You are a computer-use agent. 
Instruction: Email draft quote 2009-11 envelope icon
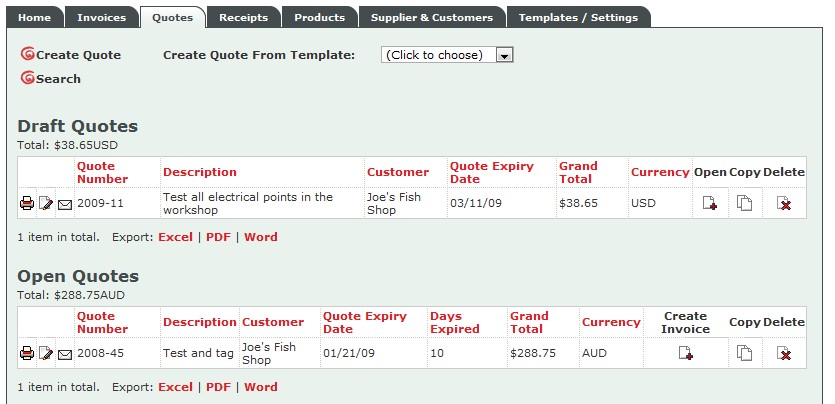[x=65, y=204]
